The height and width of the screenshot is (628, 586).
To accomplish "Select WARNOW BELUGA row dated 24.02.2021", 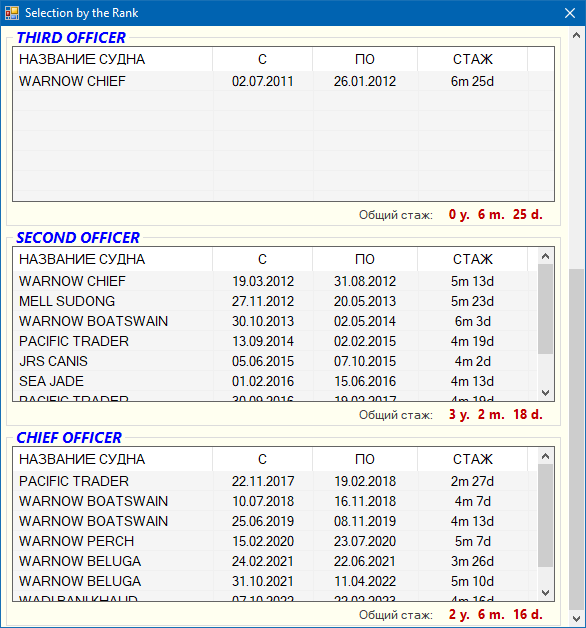I will (275, 561).
